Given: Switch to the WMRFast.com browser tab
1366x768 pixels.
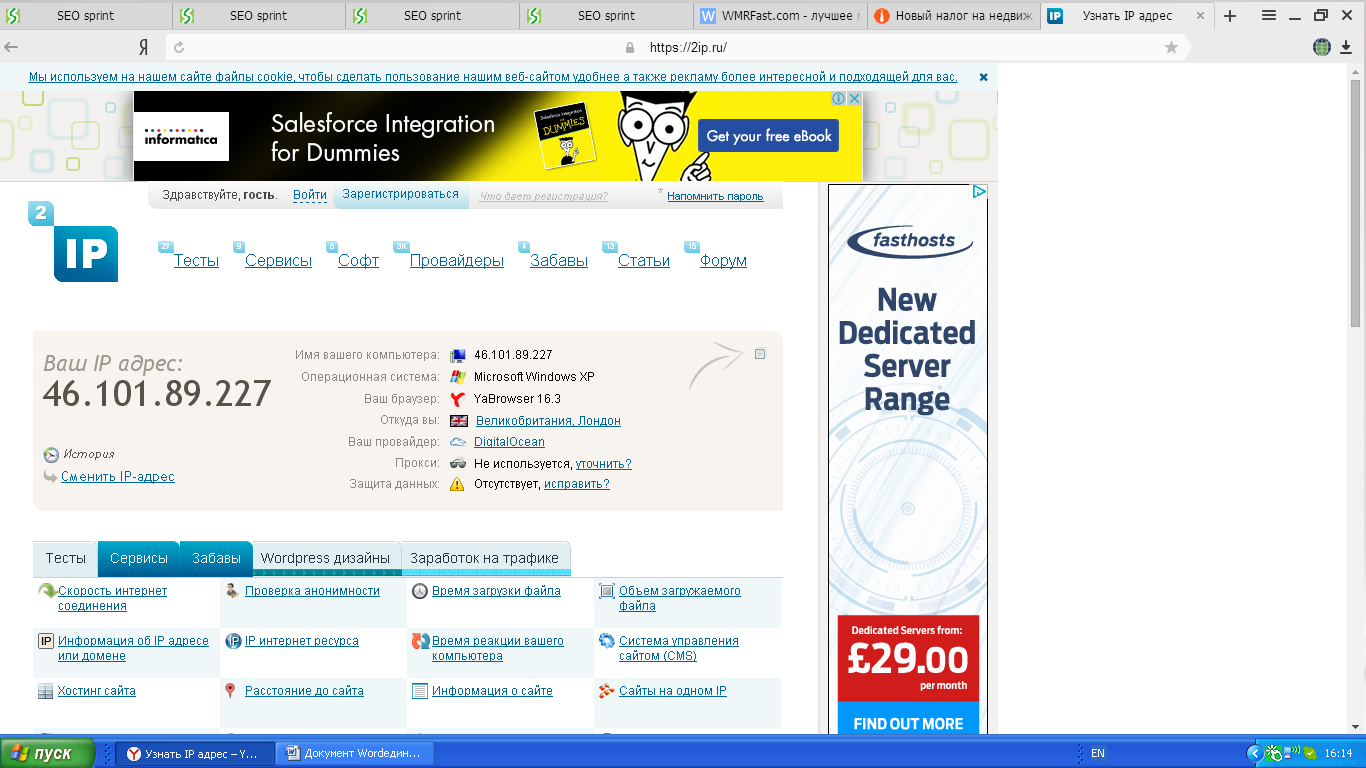Looking at the screenshot, I should pos(780,16).
